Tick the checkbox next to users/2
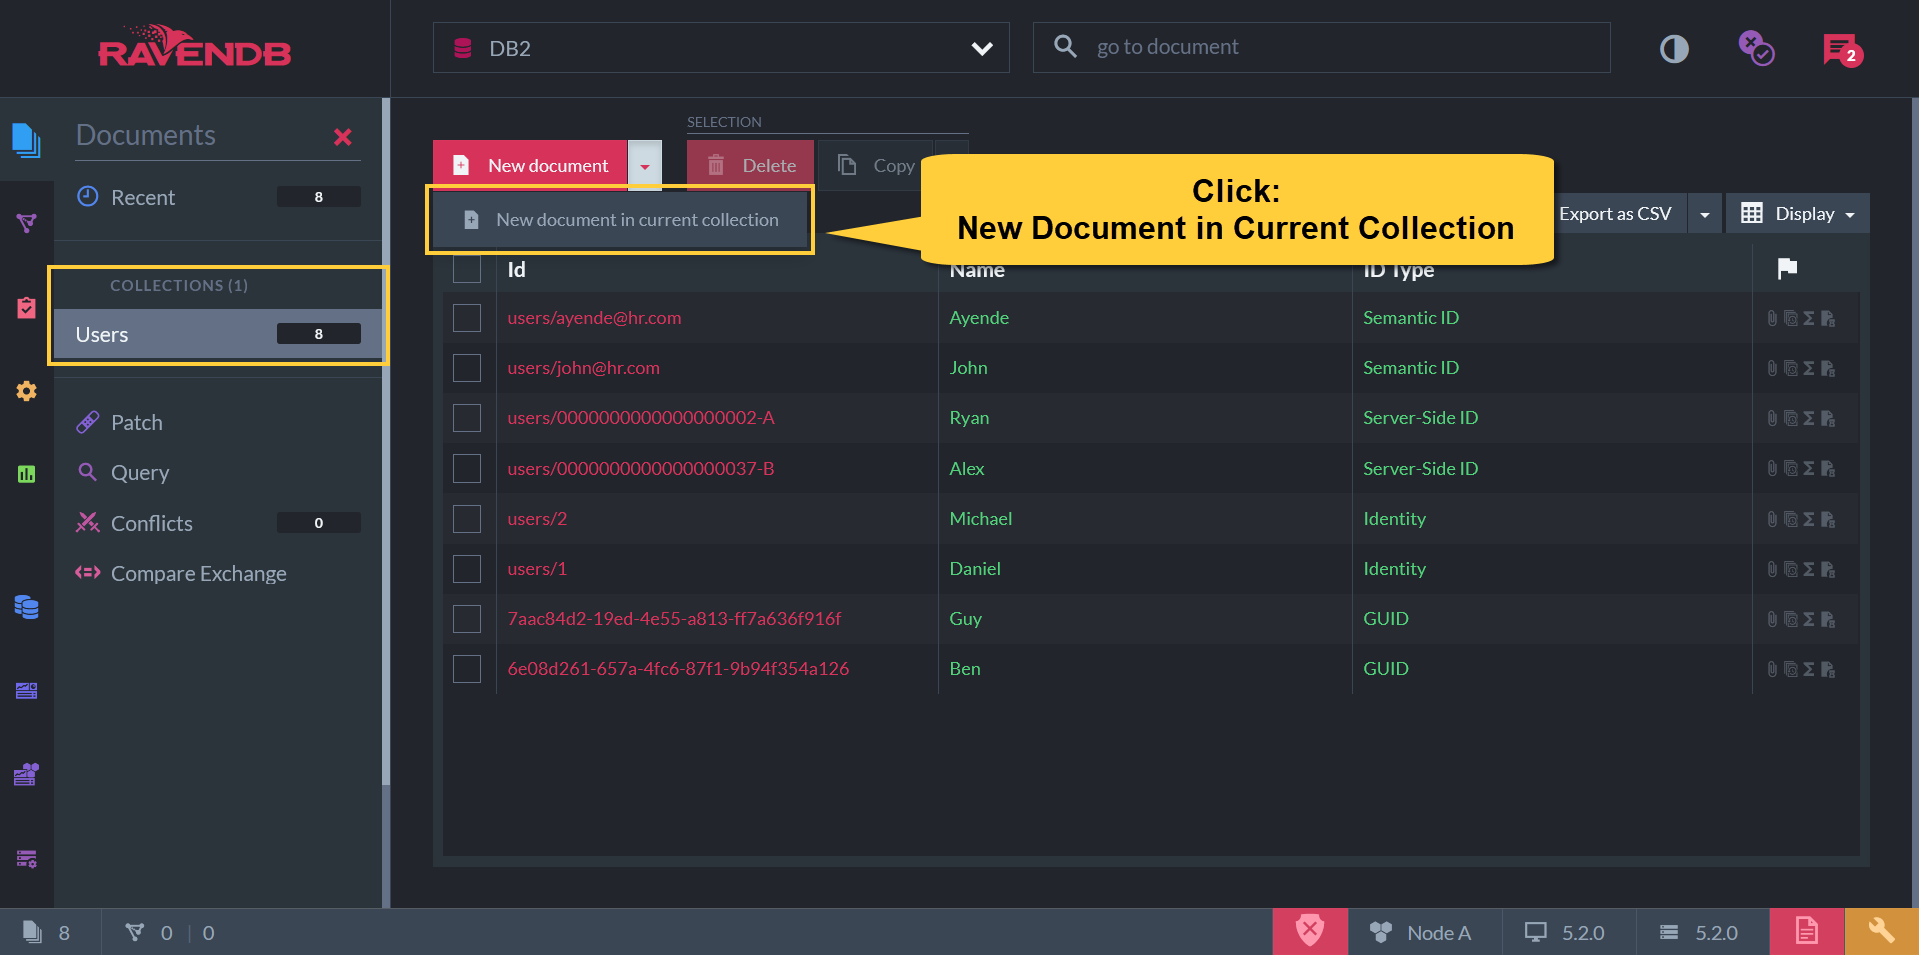 click(x=467, y=519)
